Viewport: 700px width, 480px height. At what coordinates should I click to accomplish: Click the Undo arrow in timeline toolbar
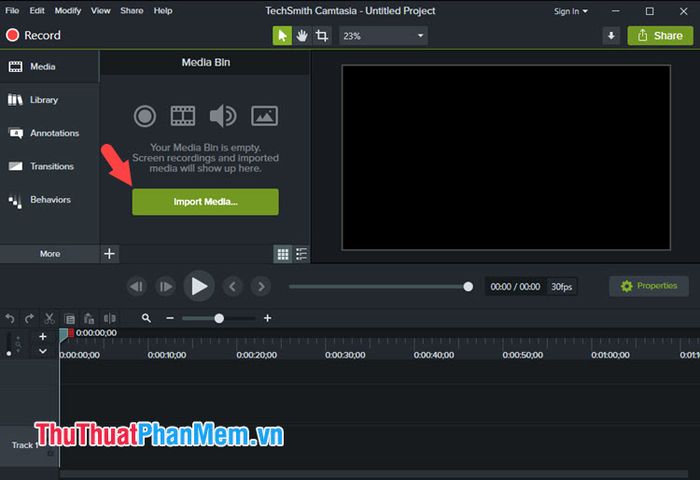(x=10, y=318)
